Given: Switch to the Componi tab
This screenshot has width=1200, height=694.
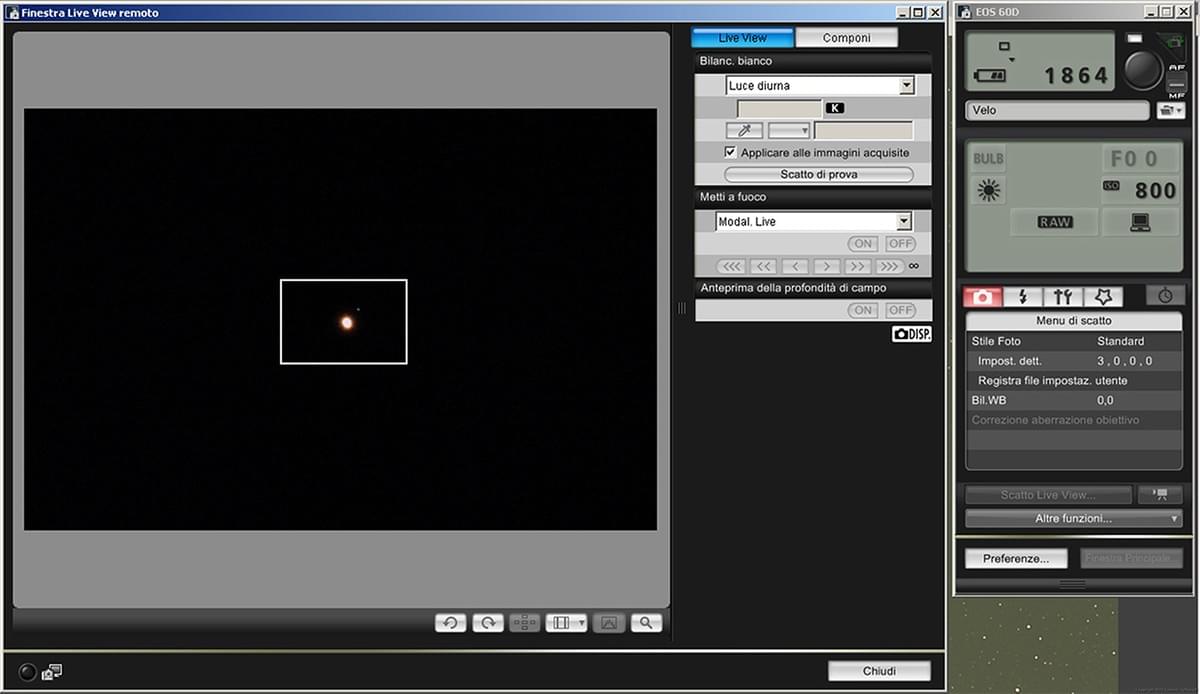Looking at the screenshot, I should click(846, 38).
